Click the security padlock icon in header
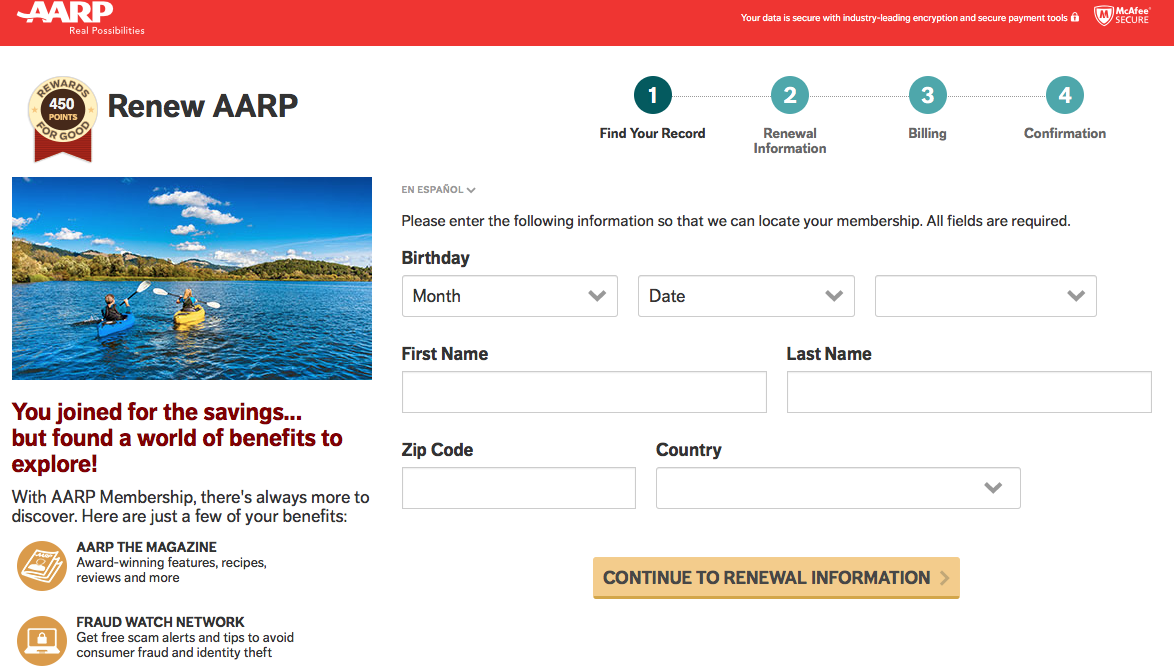 (1075, 18)
